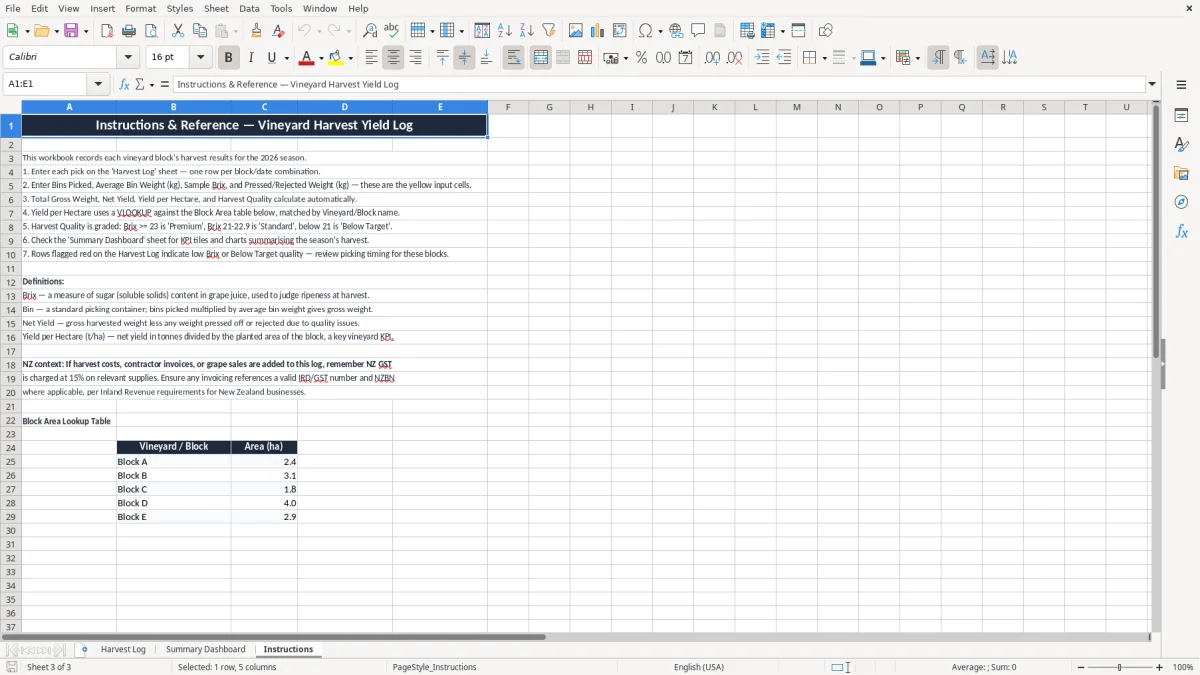Image resolution: width=1200 pixels, height=675 pixels.
Task: Click the Copy icon
Action: pyautogui.click(x=200, y=31)
